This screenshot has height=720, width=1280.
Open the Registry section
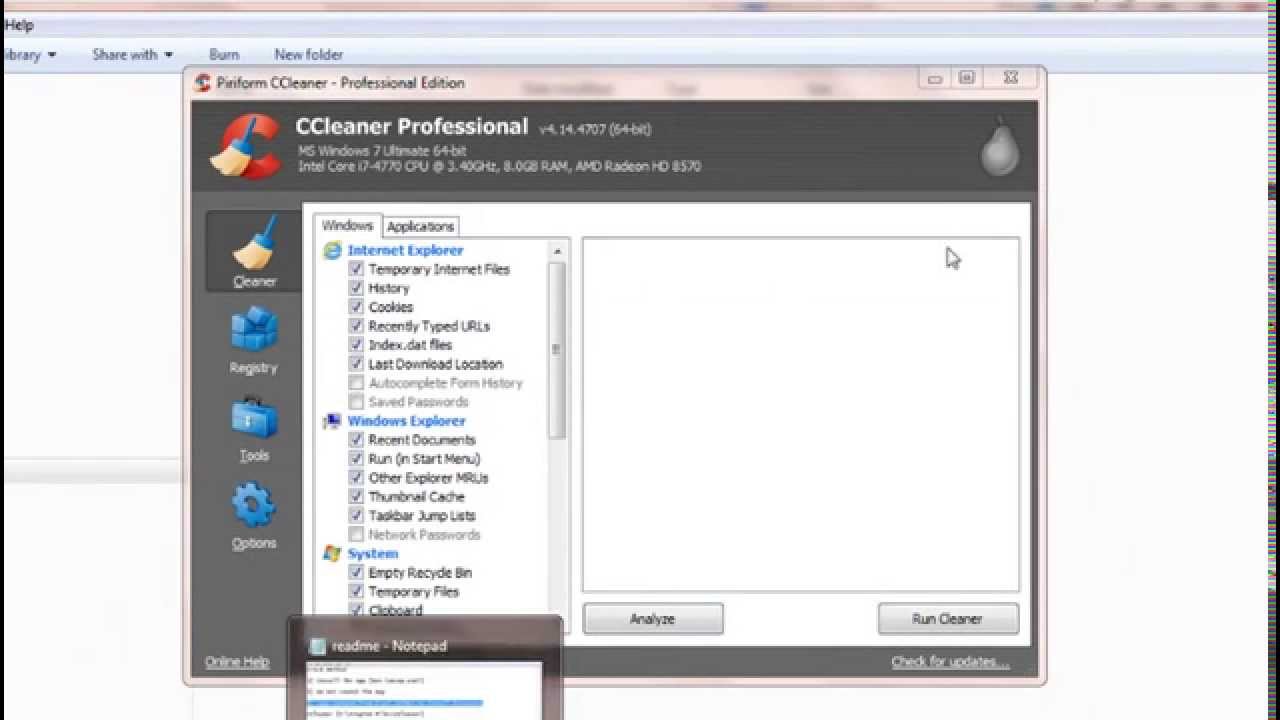pyautogui.click(x=254, y=340)
